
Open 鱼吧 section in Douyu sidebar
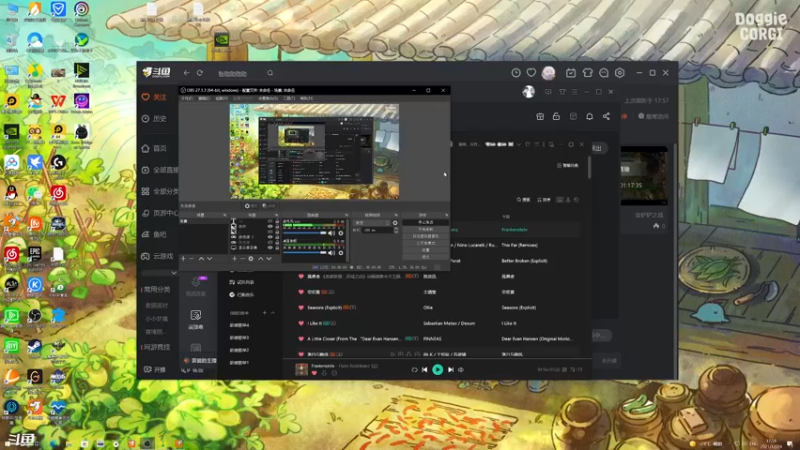(154, 234)
